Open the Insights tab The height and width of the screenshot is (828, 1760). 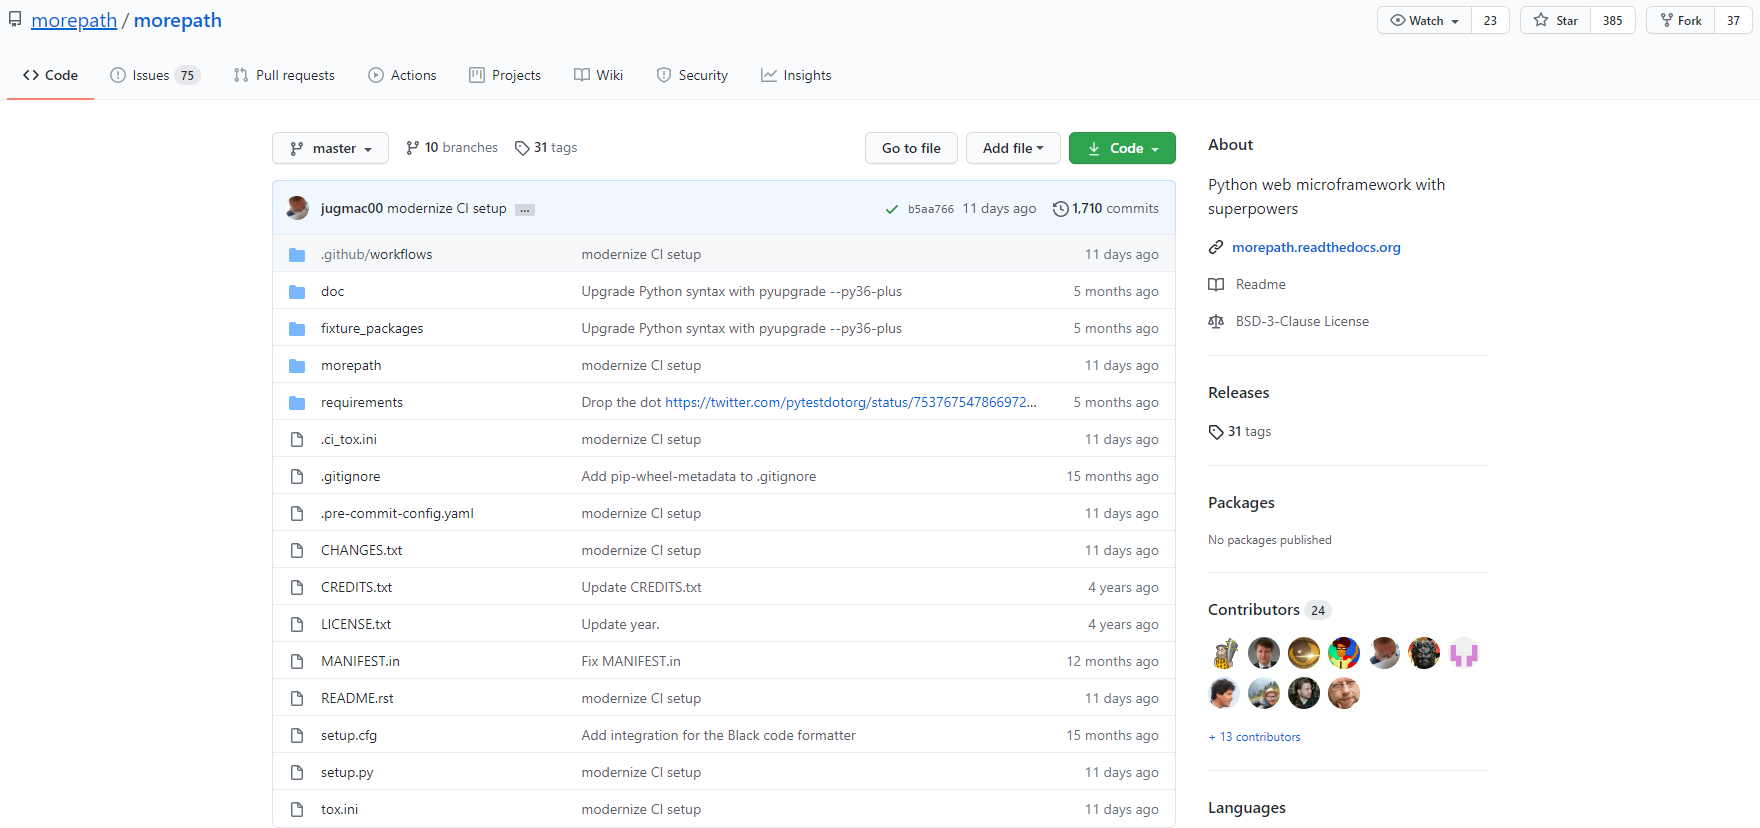pyautogui.click(x=796, y=75)
